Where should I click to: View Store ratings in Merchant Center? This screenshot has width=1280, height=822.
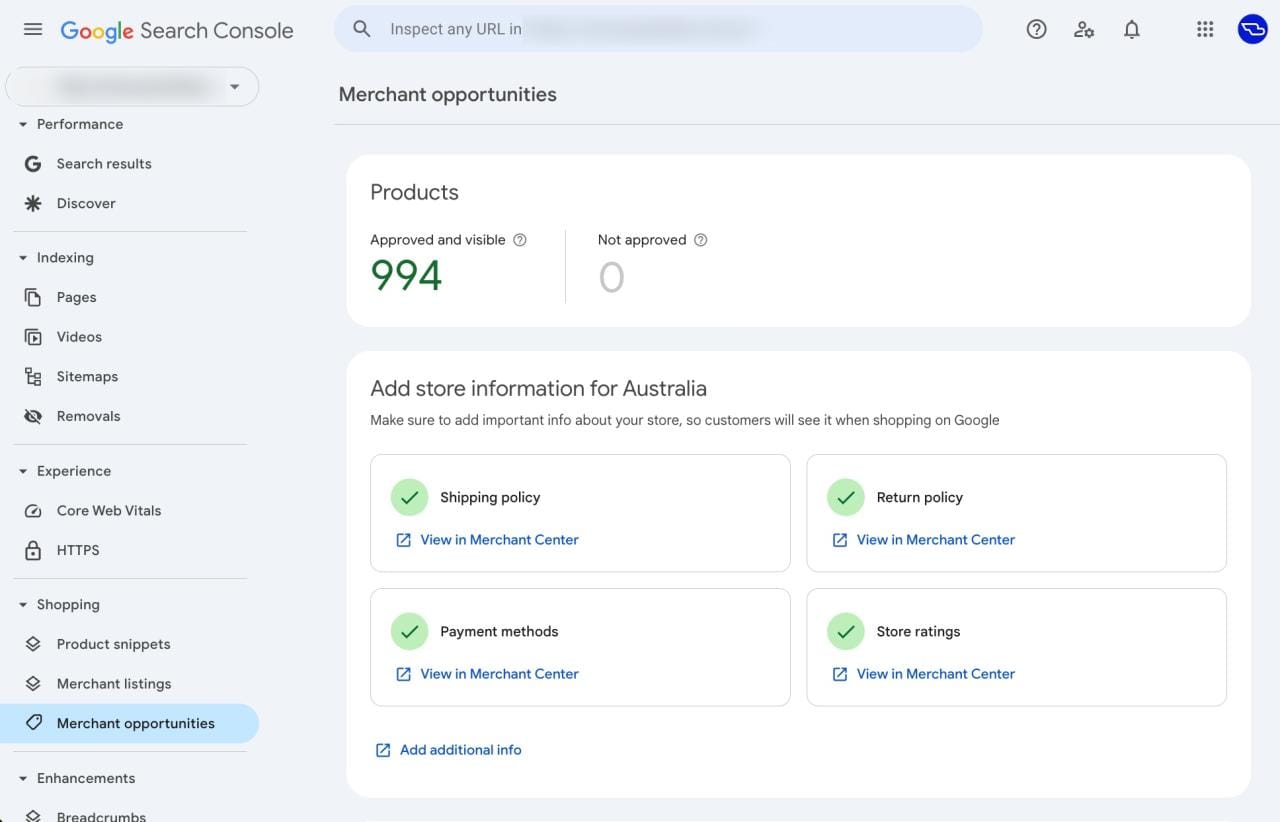[936, 674]
